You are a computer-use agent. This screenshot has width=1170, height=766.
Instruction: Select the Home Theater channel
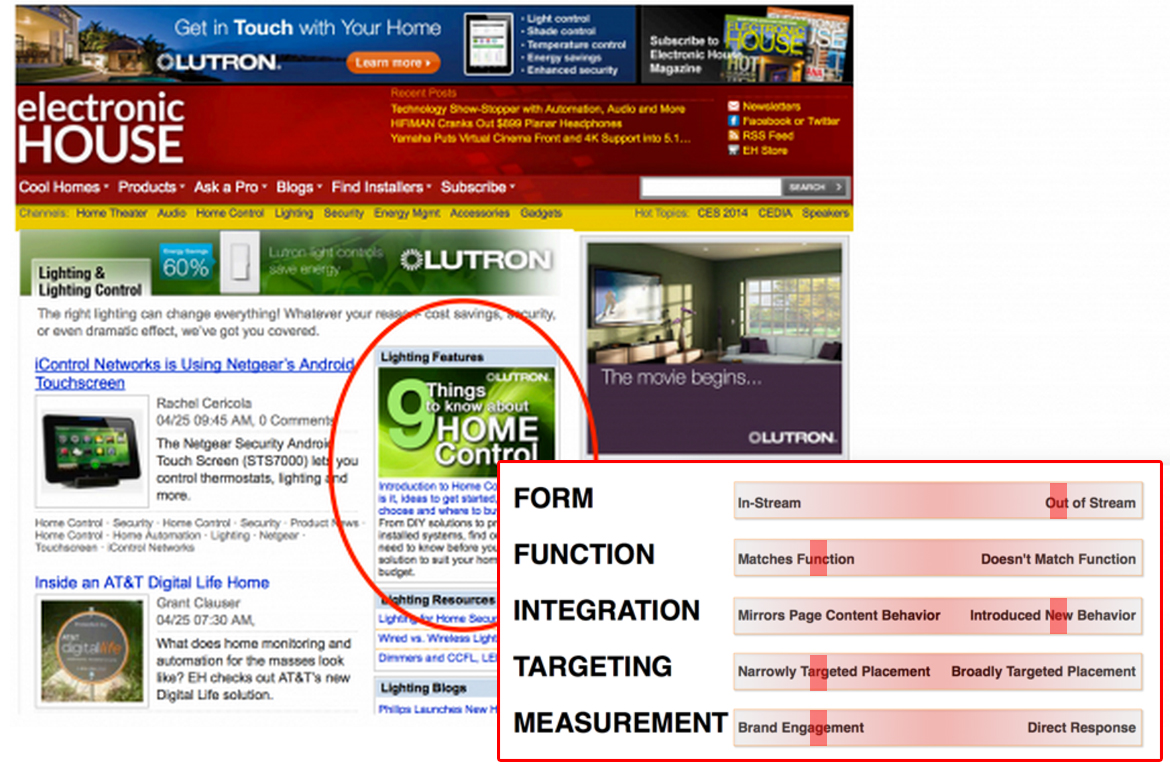tap(111, 213)
